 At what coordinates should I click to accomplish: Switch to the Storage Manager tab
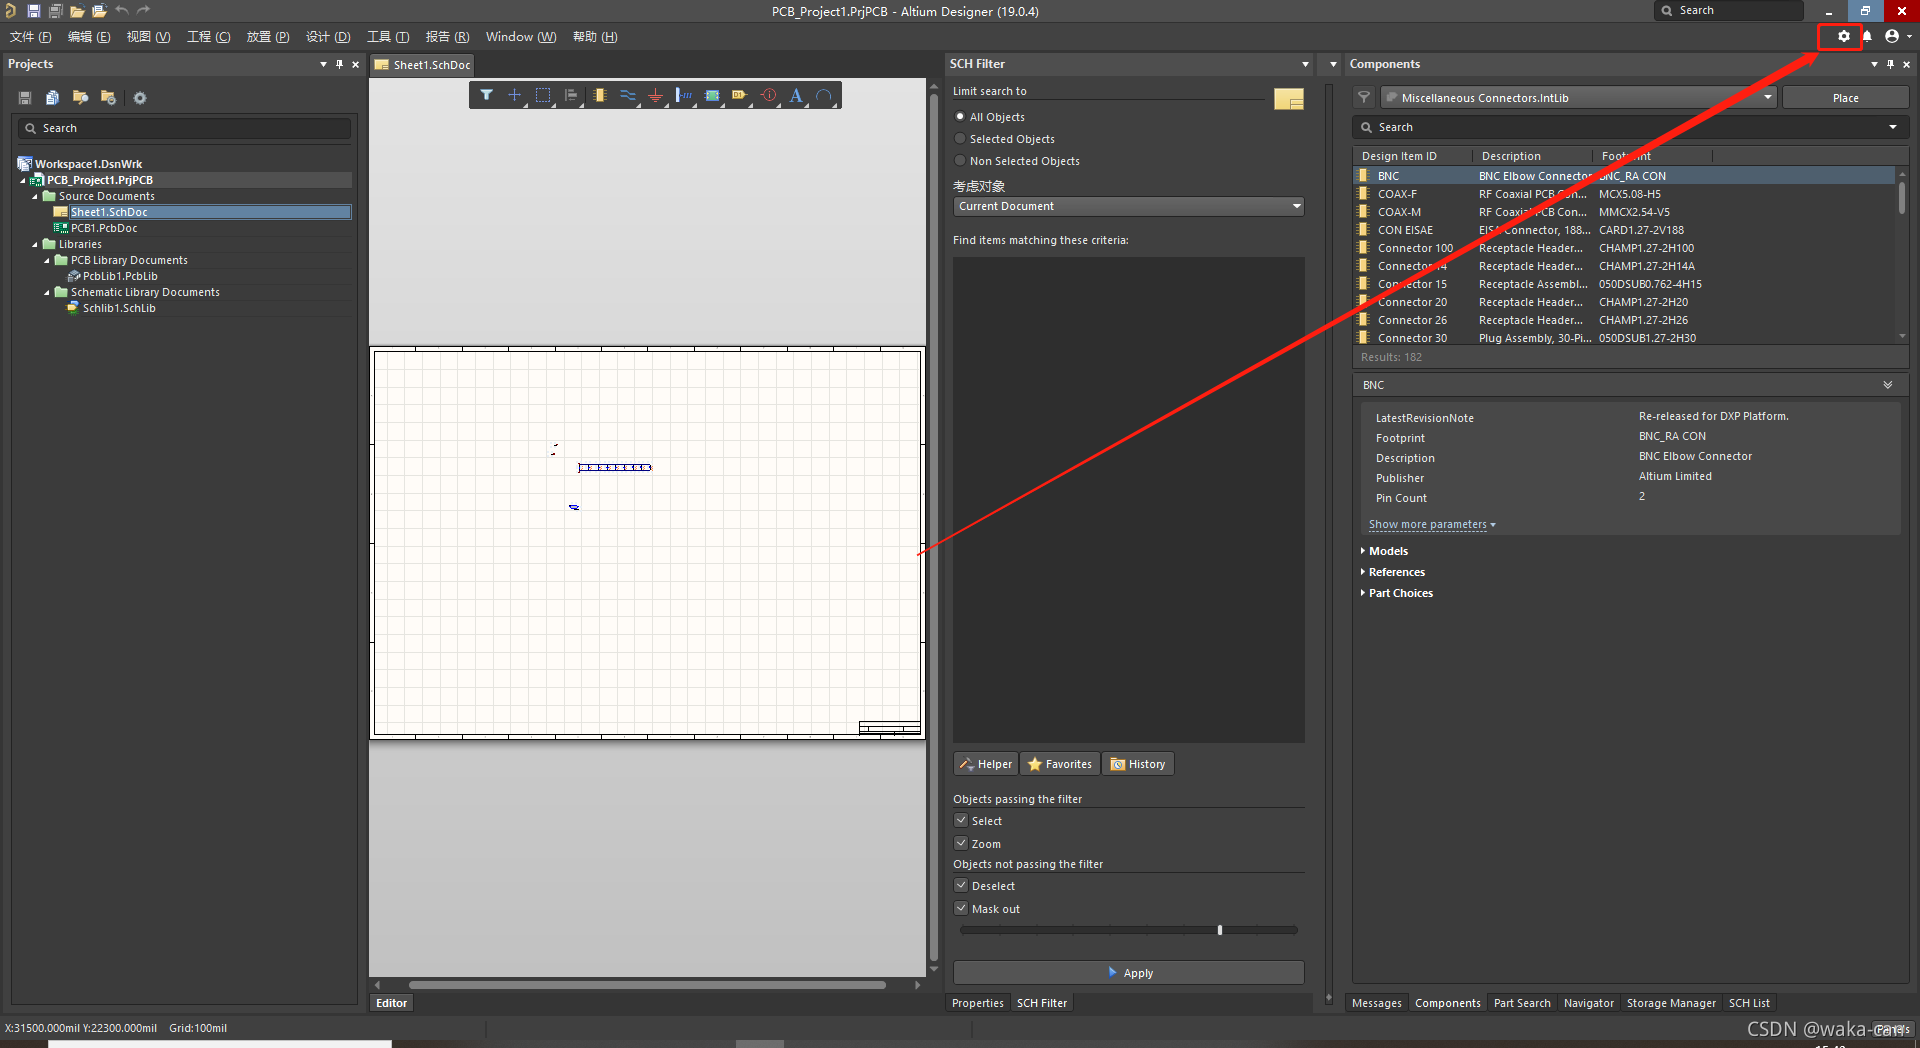tap(1671, 1003)
